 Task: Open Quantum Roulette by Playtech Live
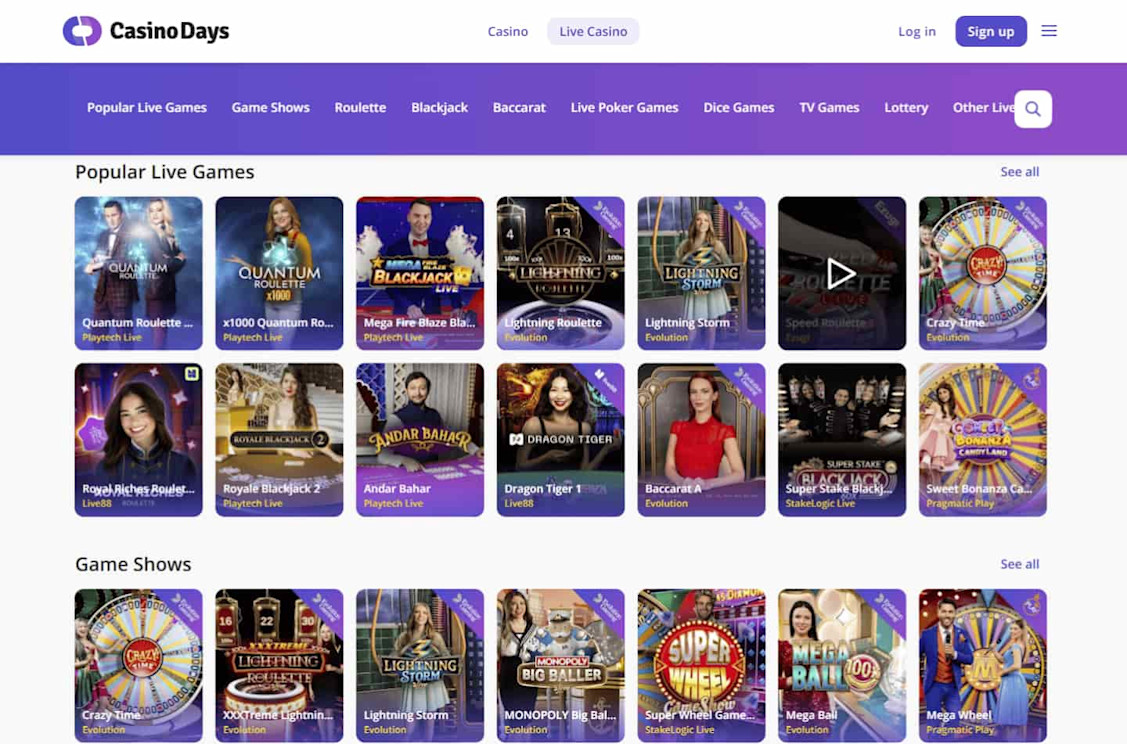(x=139, y=273)
